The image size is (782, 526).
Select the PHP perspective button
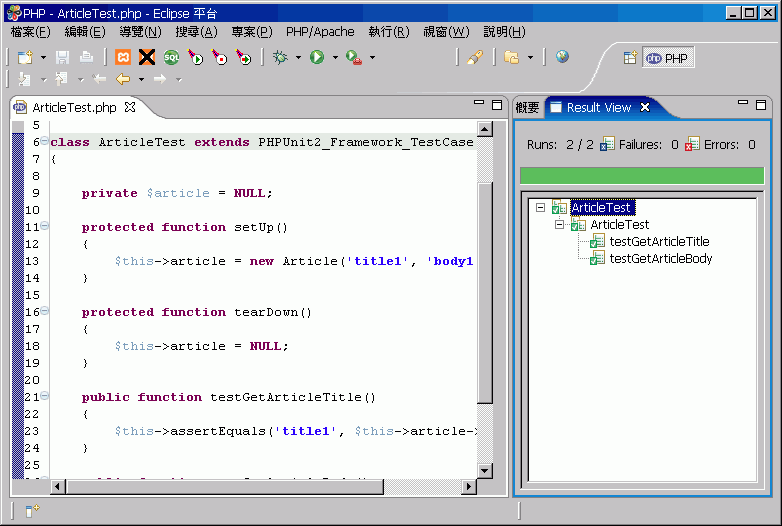tap(668, 58)
